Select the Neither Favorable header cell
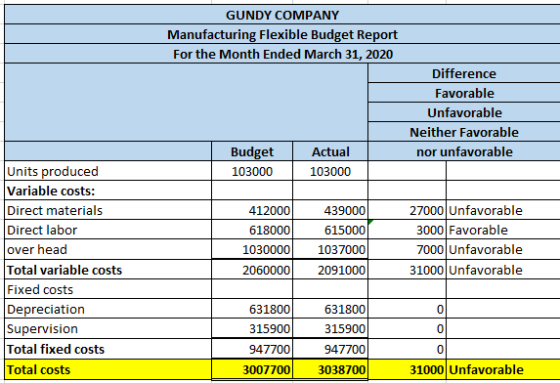560x383 pixels. point(464,133)
